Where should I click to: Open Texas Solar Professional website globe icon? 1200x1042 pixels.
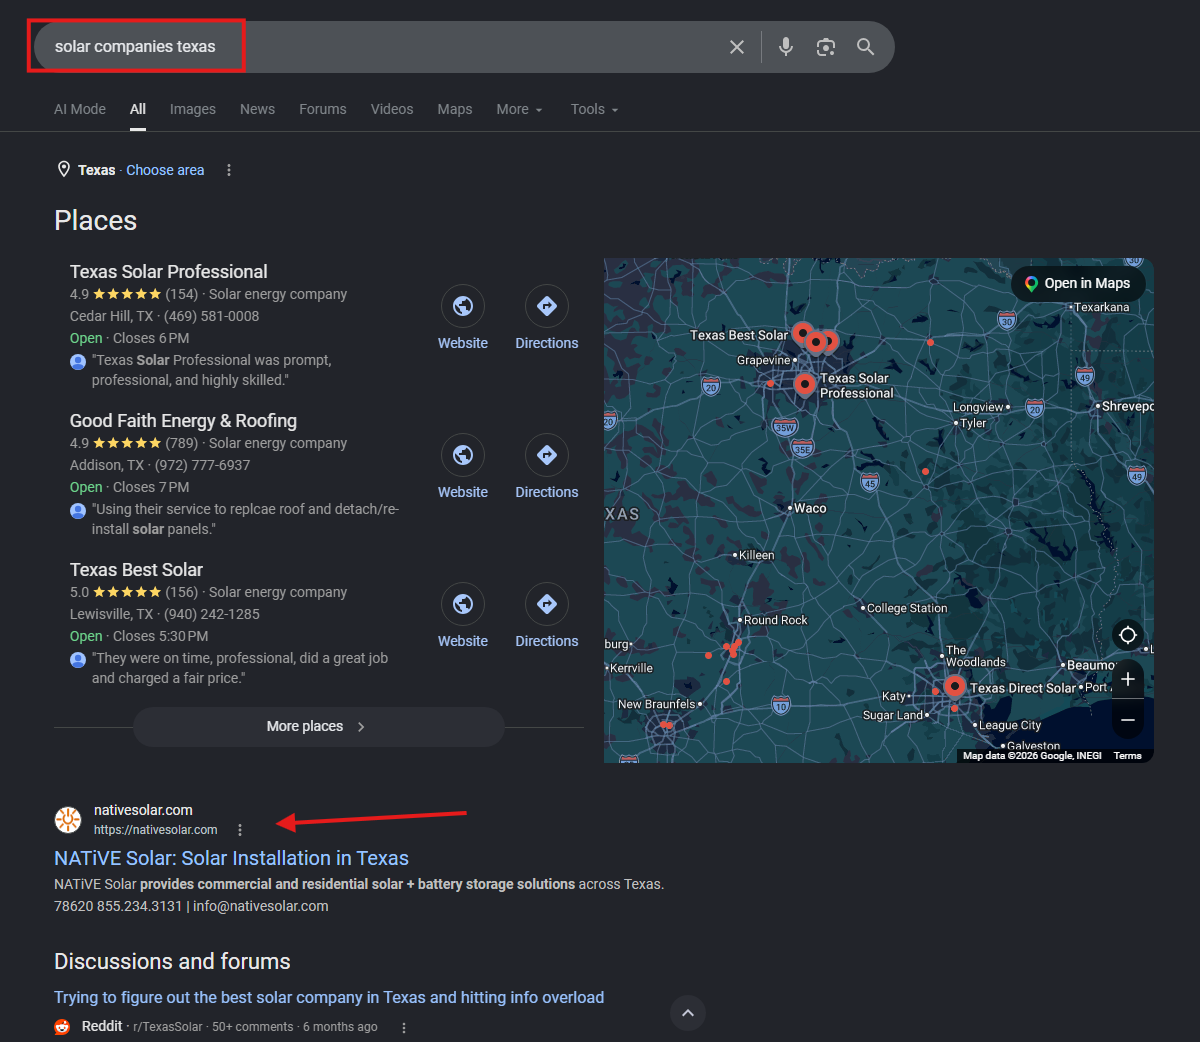(x=463, y=306)
